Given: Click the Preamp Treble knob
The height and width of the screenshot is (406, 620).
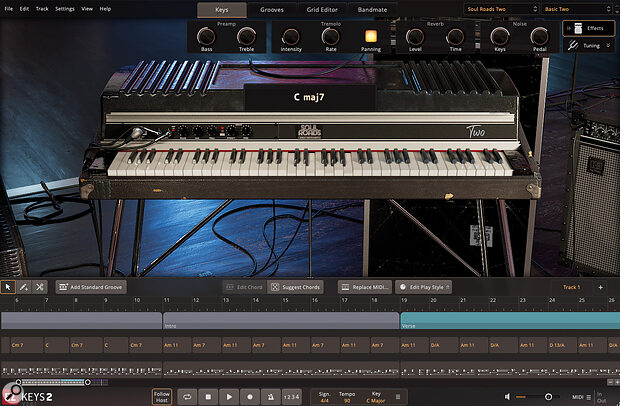Looking at the screenshot, I should (x=246, y=37).
